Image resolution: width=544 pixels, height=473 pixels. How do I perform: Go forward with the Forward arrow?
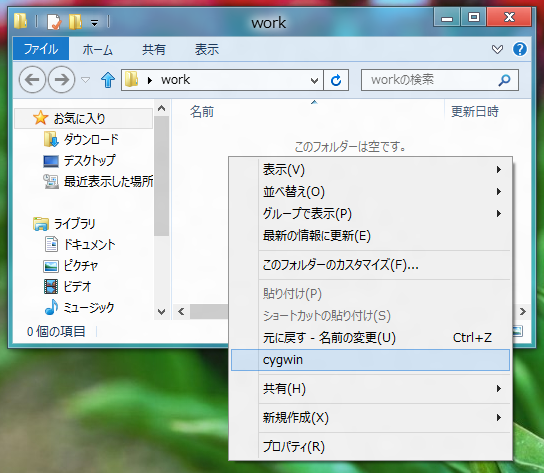61,79
